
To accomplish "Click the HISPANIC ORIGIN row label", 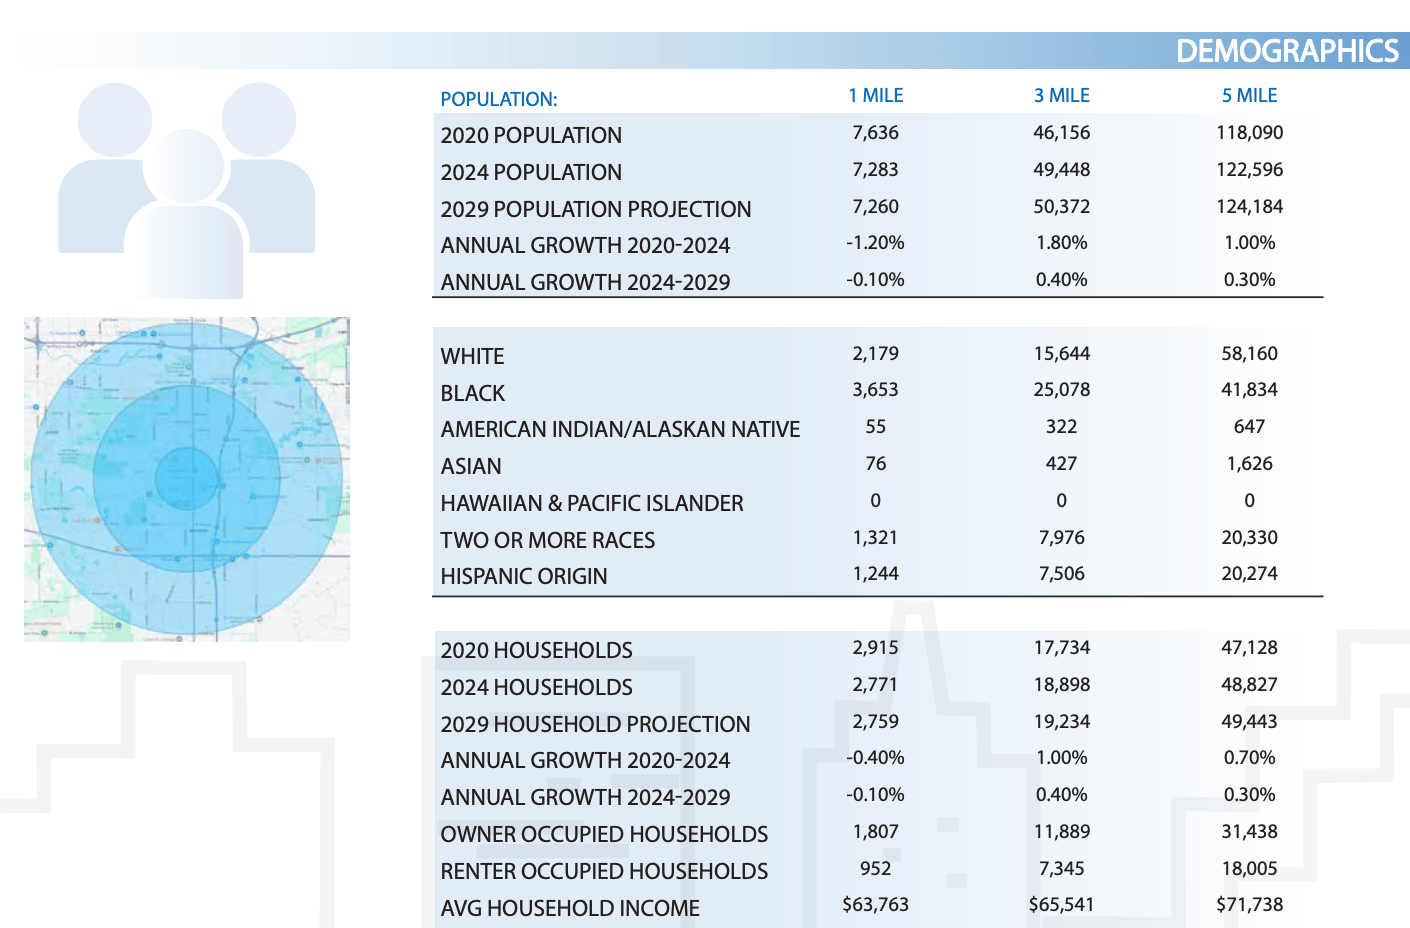I will [524, 576].
